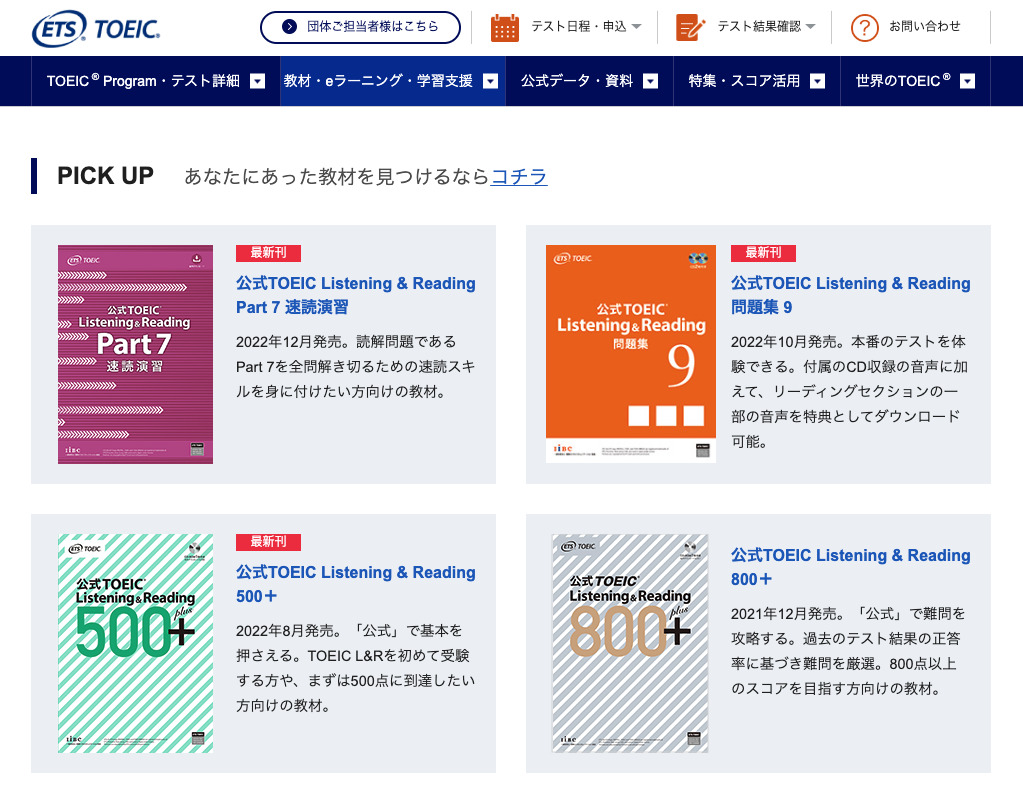The image size is (1023, 804).
Task: Click the PICK UP heading
Action: pyautogui.click(x=105, y=176)
